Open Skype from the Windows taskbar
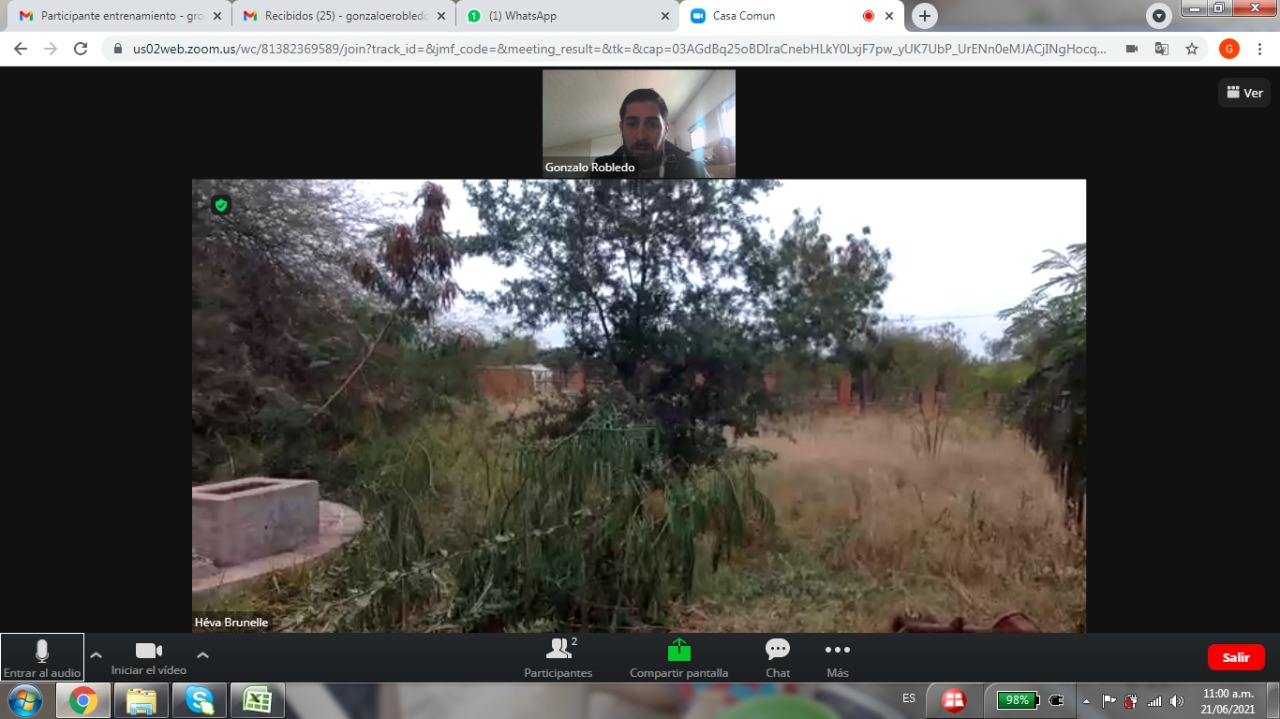The height and width of the screenshot is (719, 1280). click(x=199, y=700)
